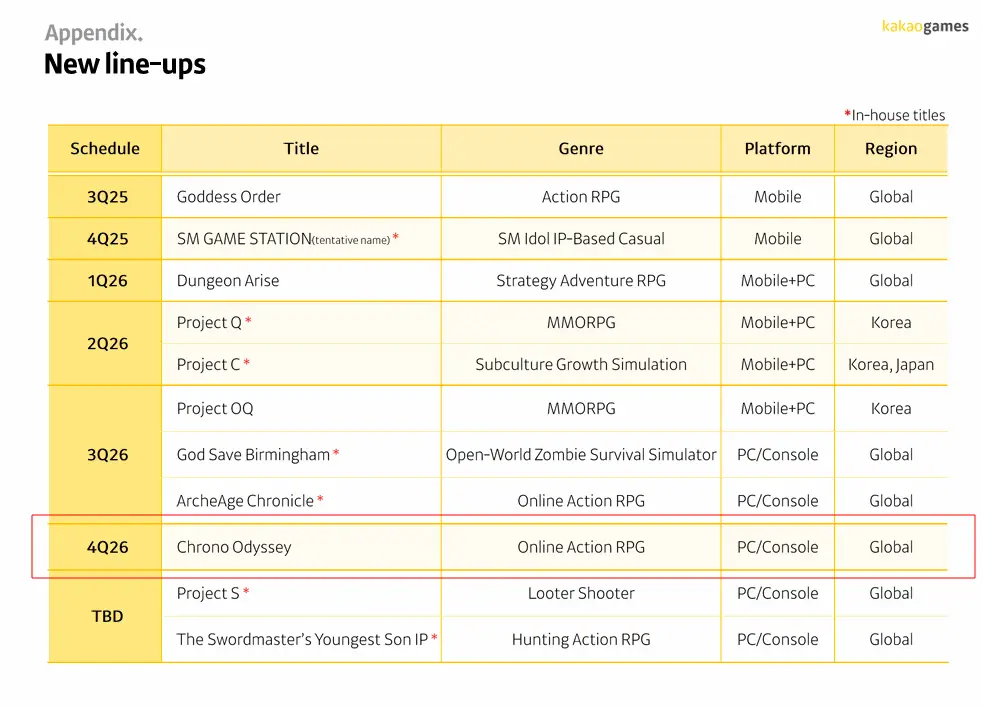Click the 'Looter Shooter' genre
The image size is (983, 706).
[581, 593]
